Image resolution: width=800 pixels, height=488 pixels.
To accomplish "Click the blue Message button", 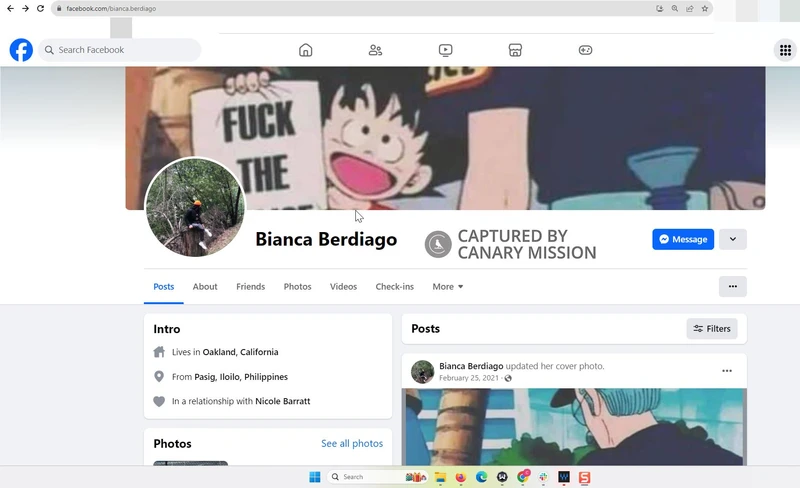I will click(683, 239).
